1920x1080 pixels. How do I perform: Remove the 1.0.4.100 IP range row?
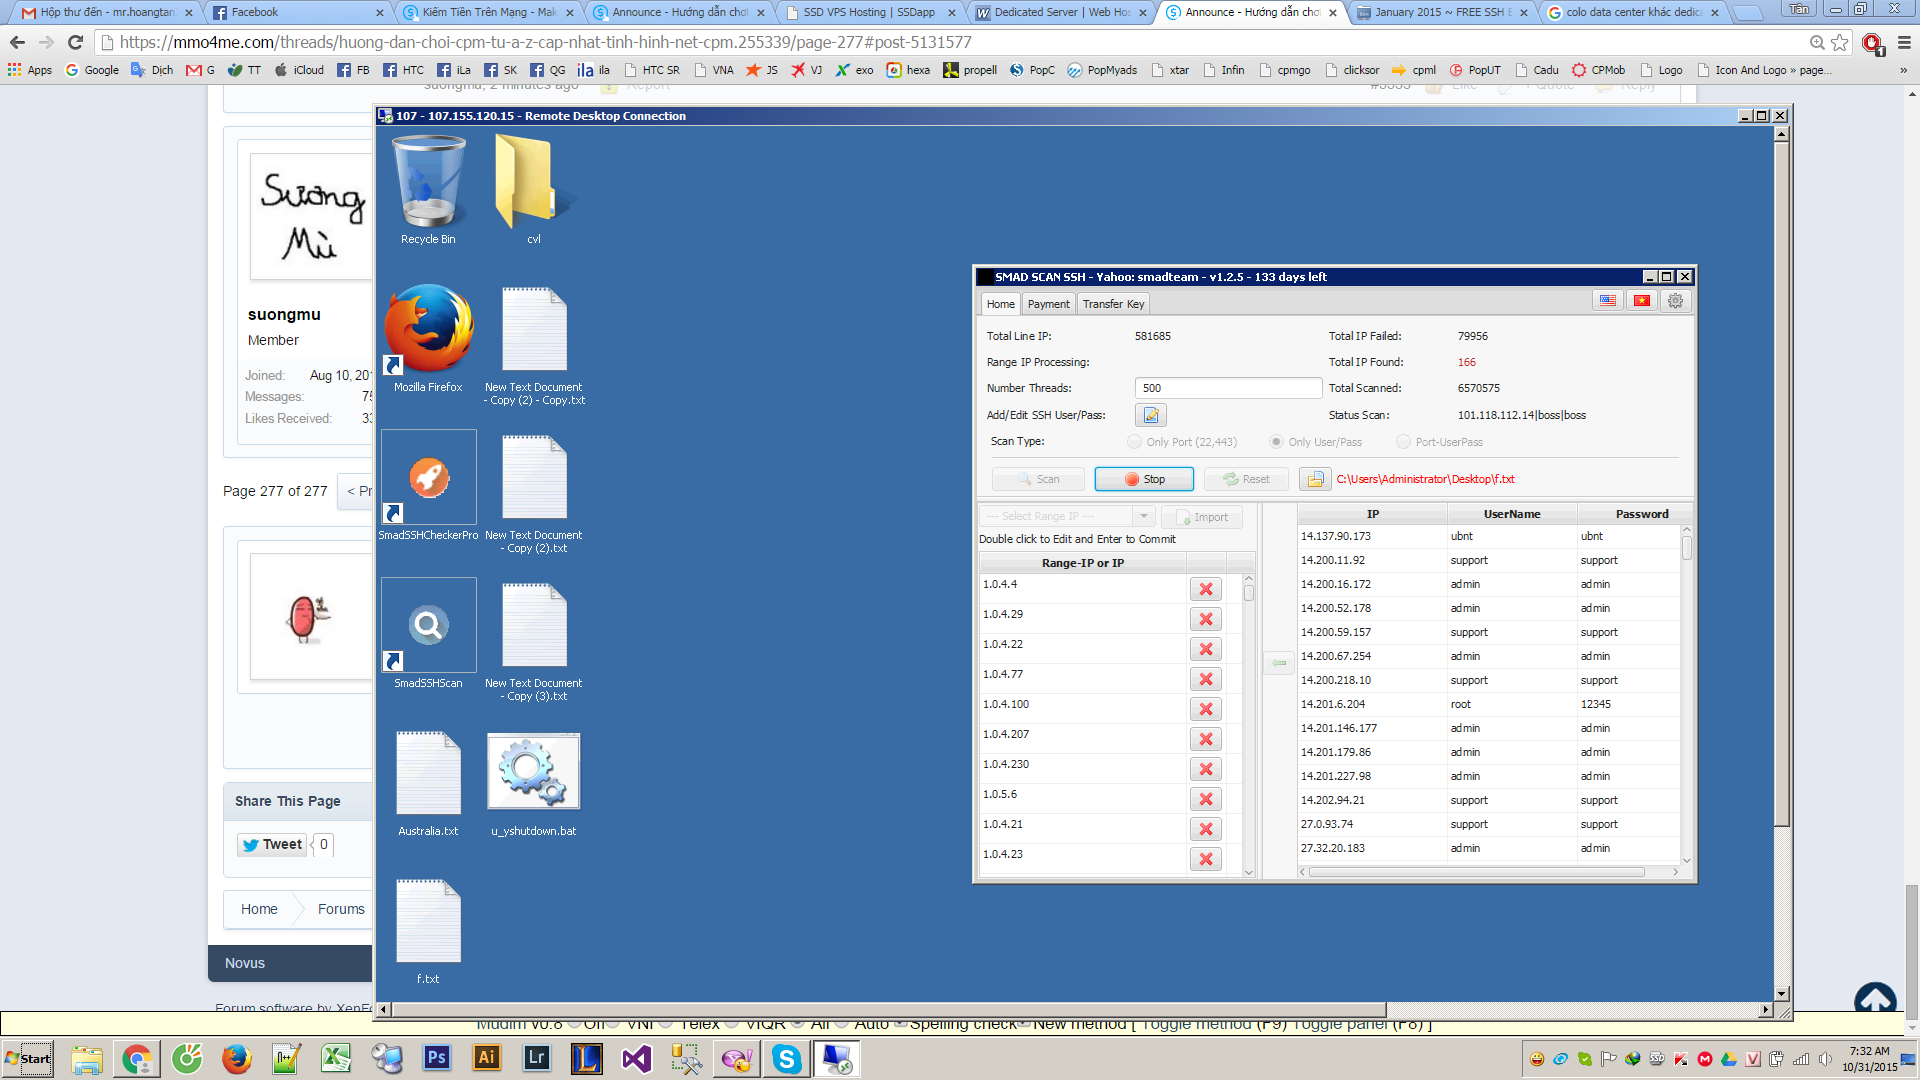[1205, 710]
